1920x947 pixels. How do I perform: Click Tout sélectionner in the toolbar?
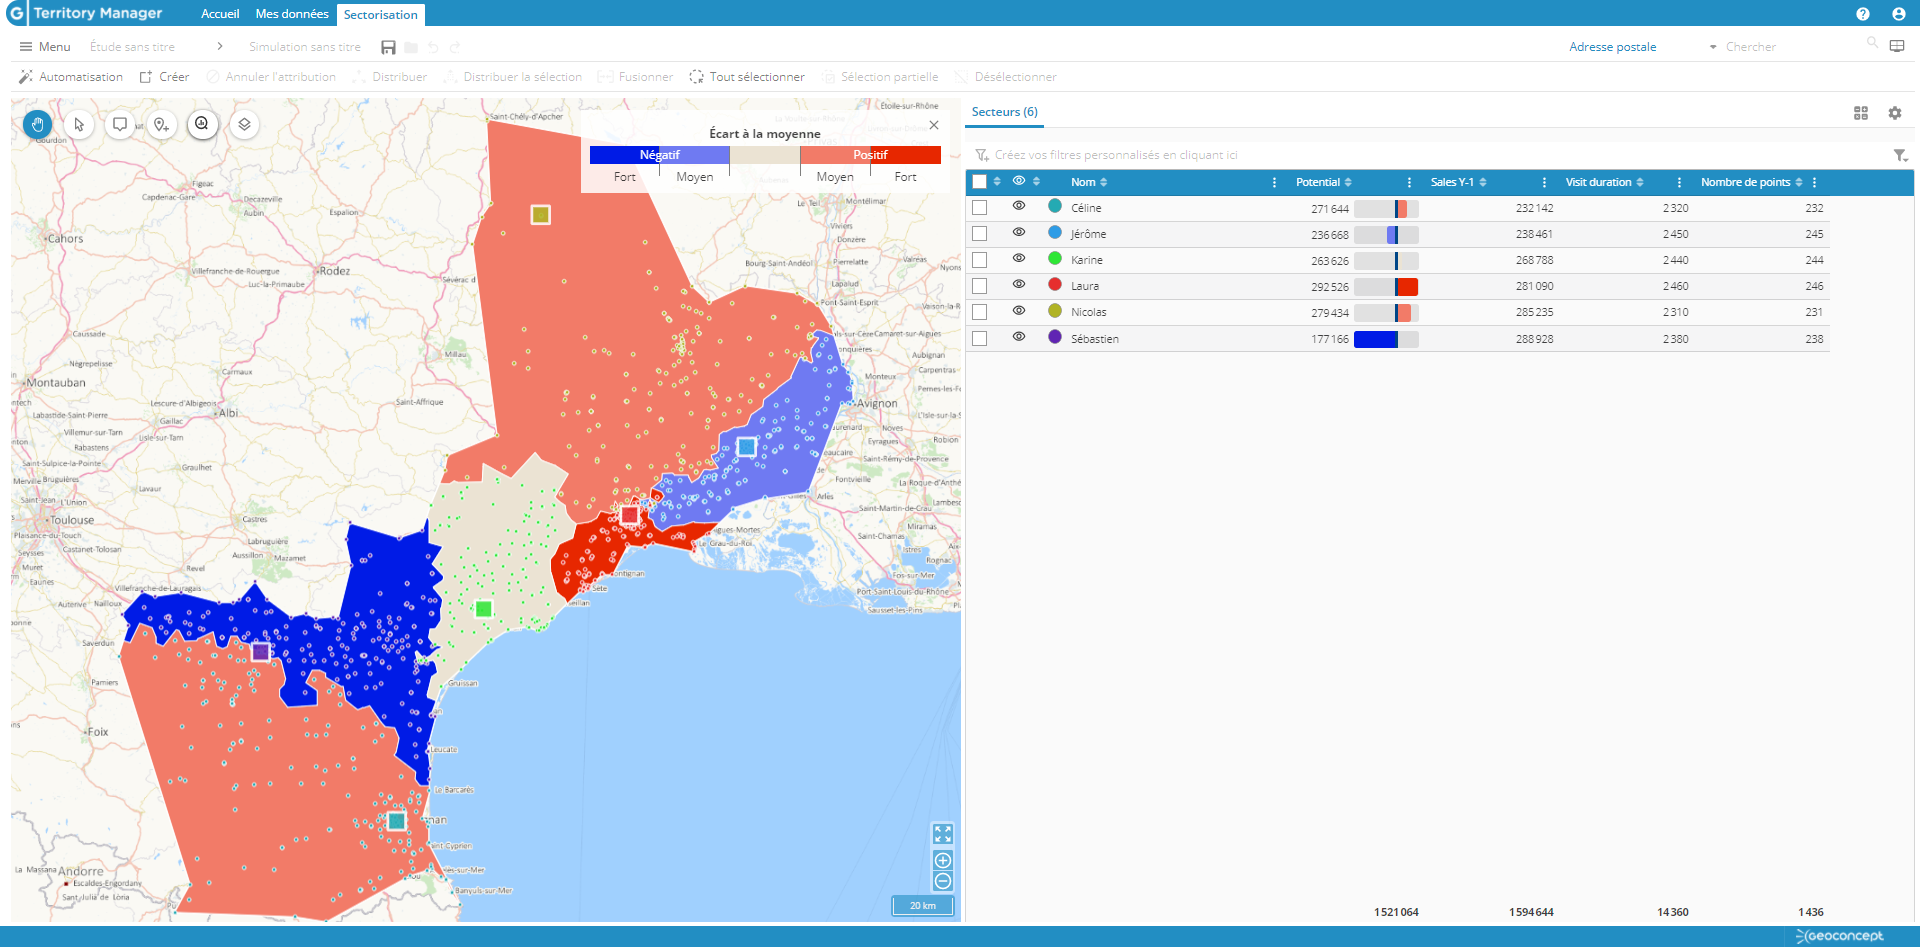746,77
